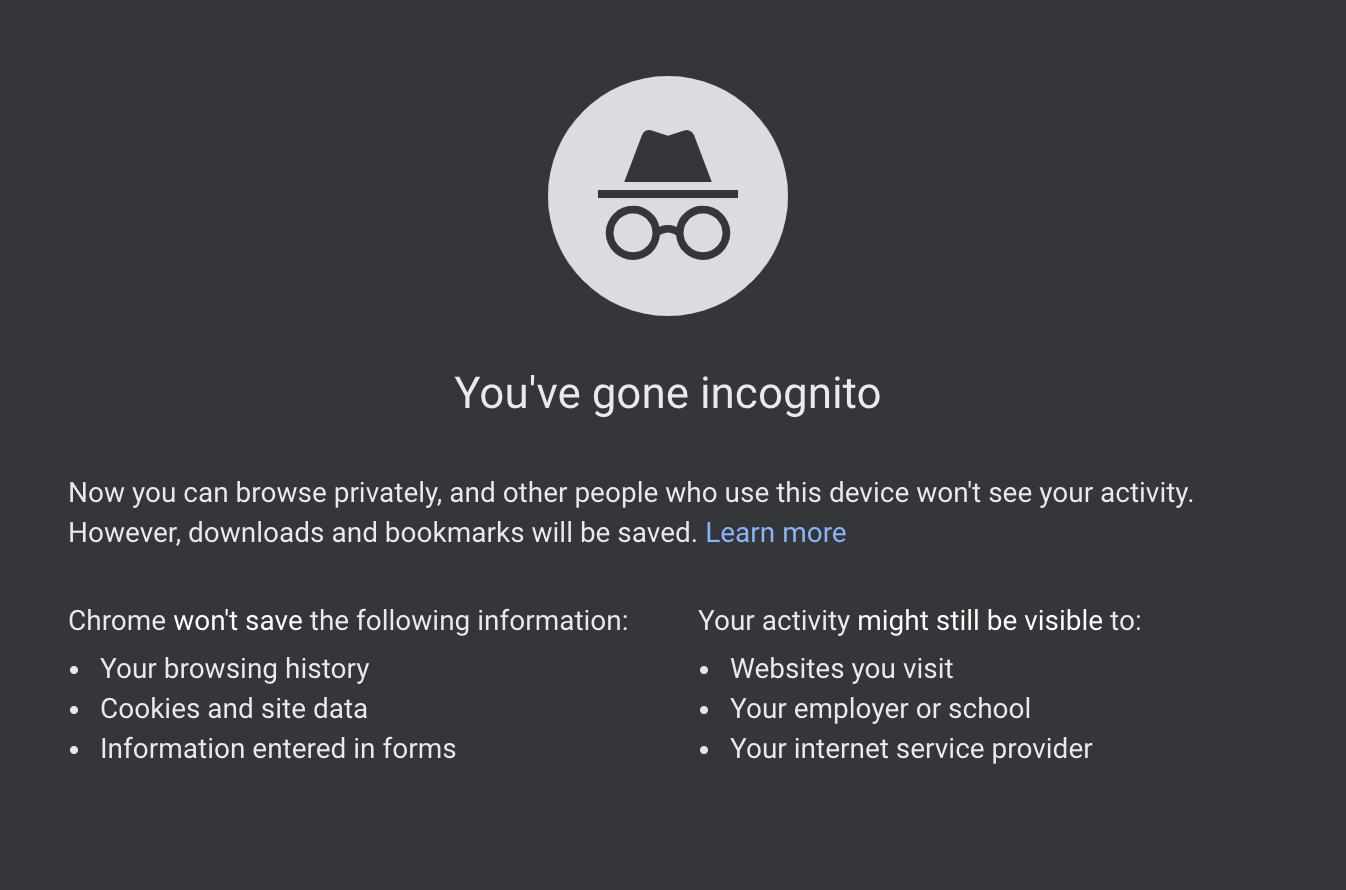The image size is (1346, 890).
Task: Click the bullet beside "Your browsing history"
Action: (x=74, y=670)
